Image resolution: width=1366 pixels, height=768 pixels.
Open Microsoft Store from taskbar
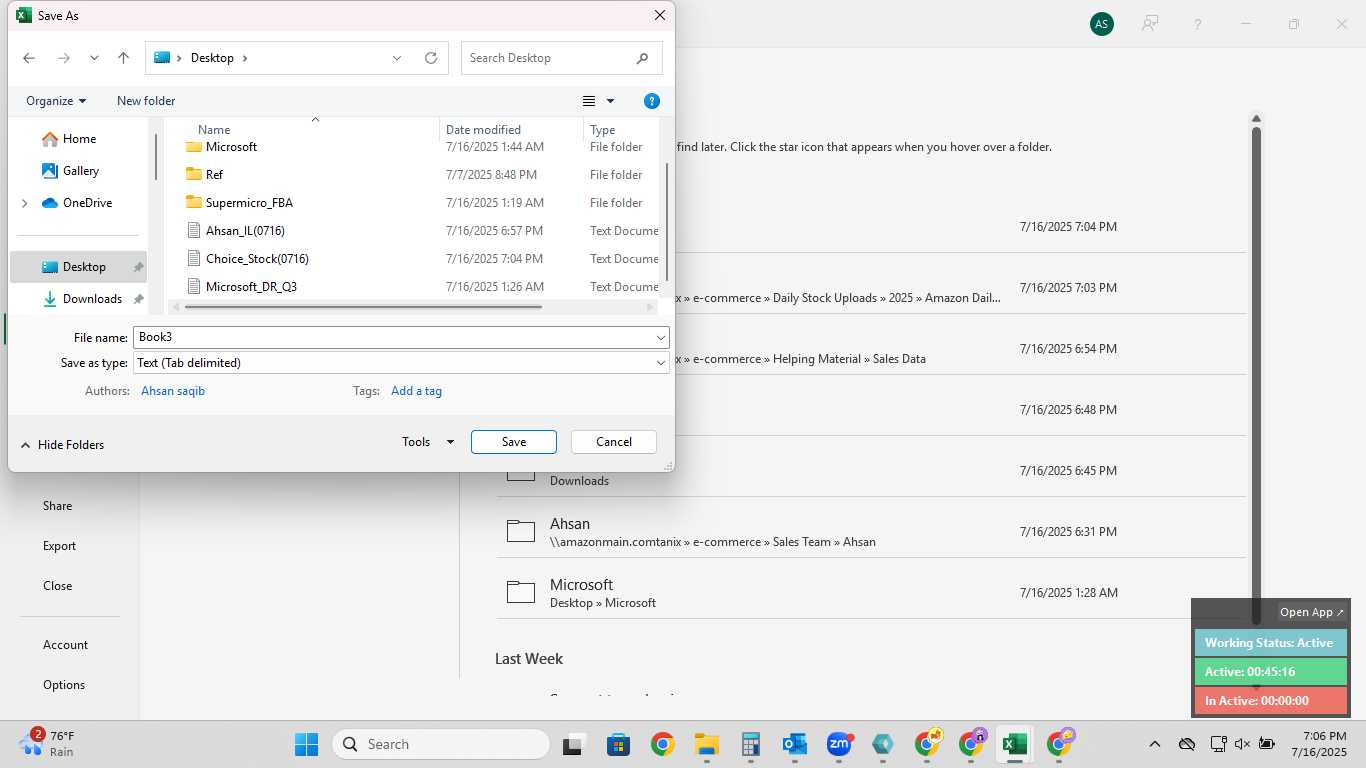click(x=618, y=744)
